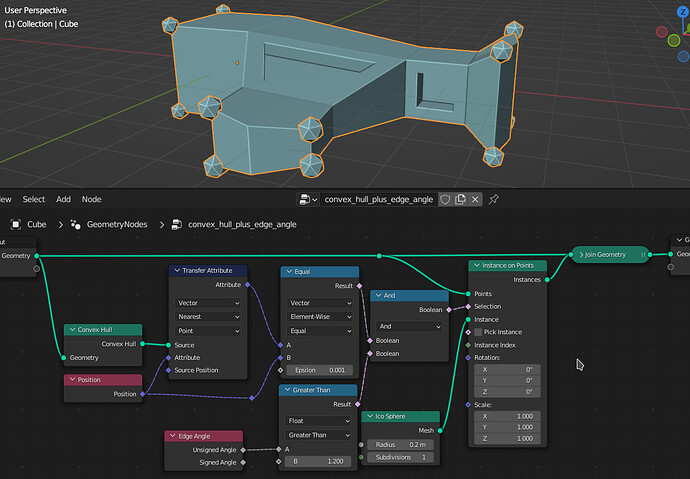Collapse the Ico Sphere node
This screenshot has height=479, width=690.
click(x=370, y=416)
